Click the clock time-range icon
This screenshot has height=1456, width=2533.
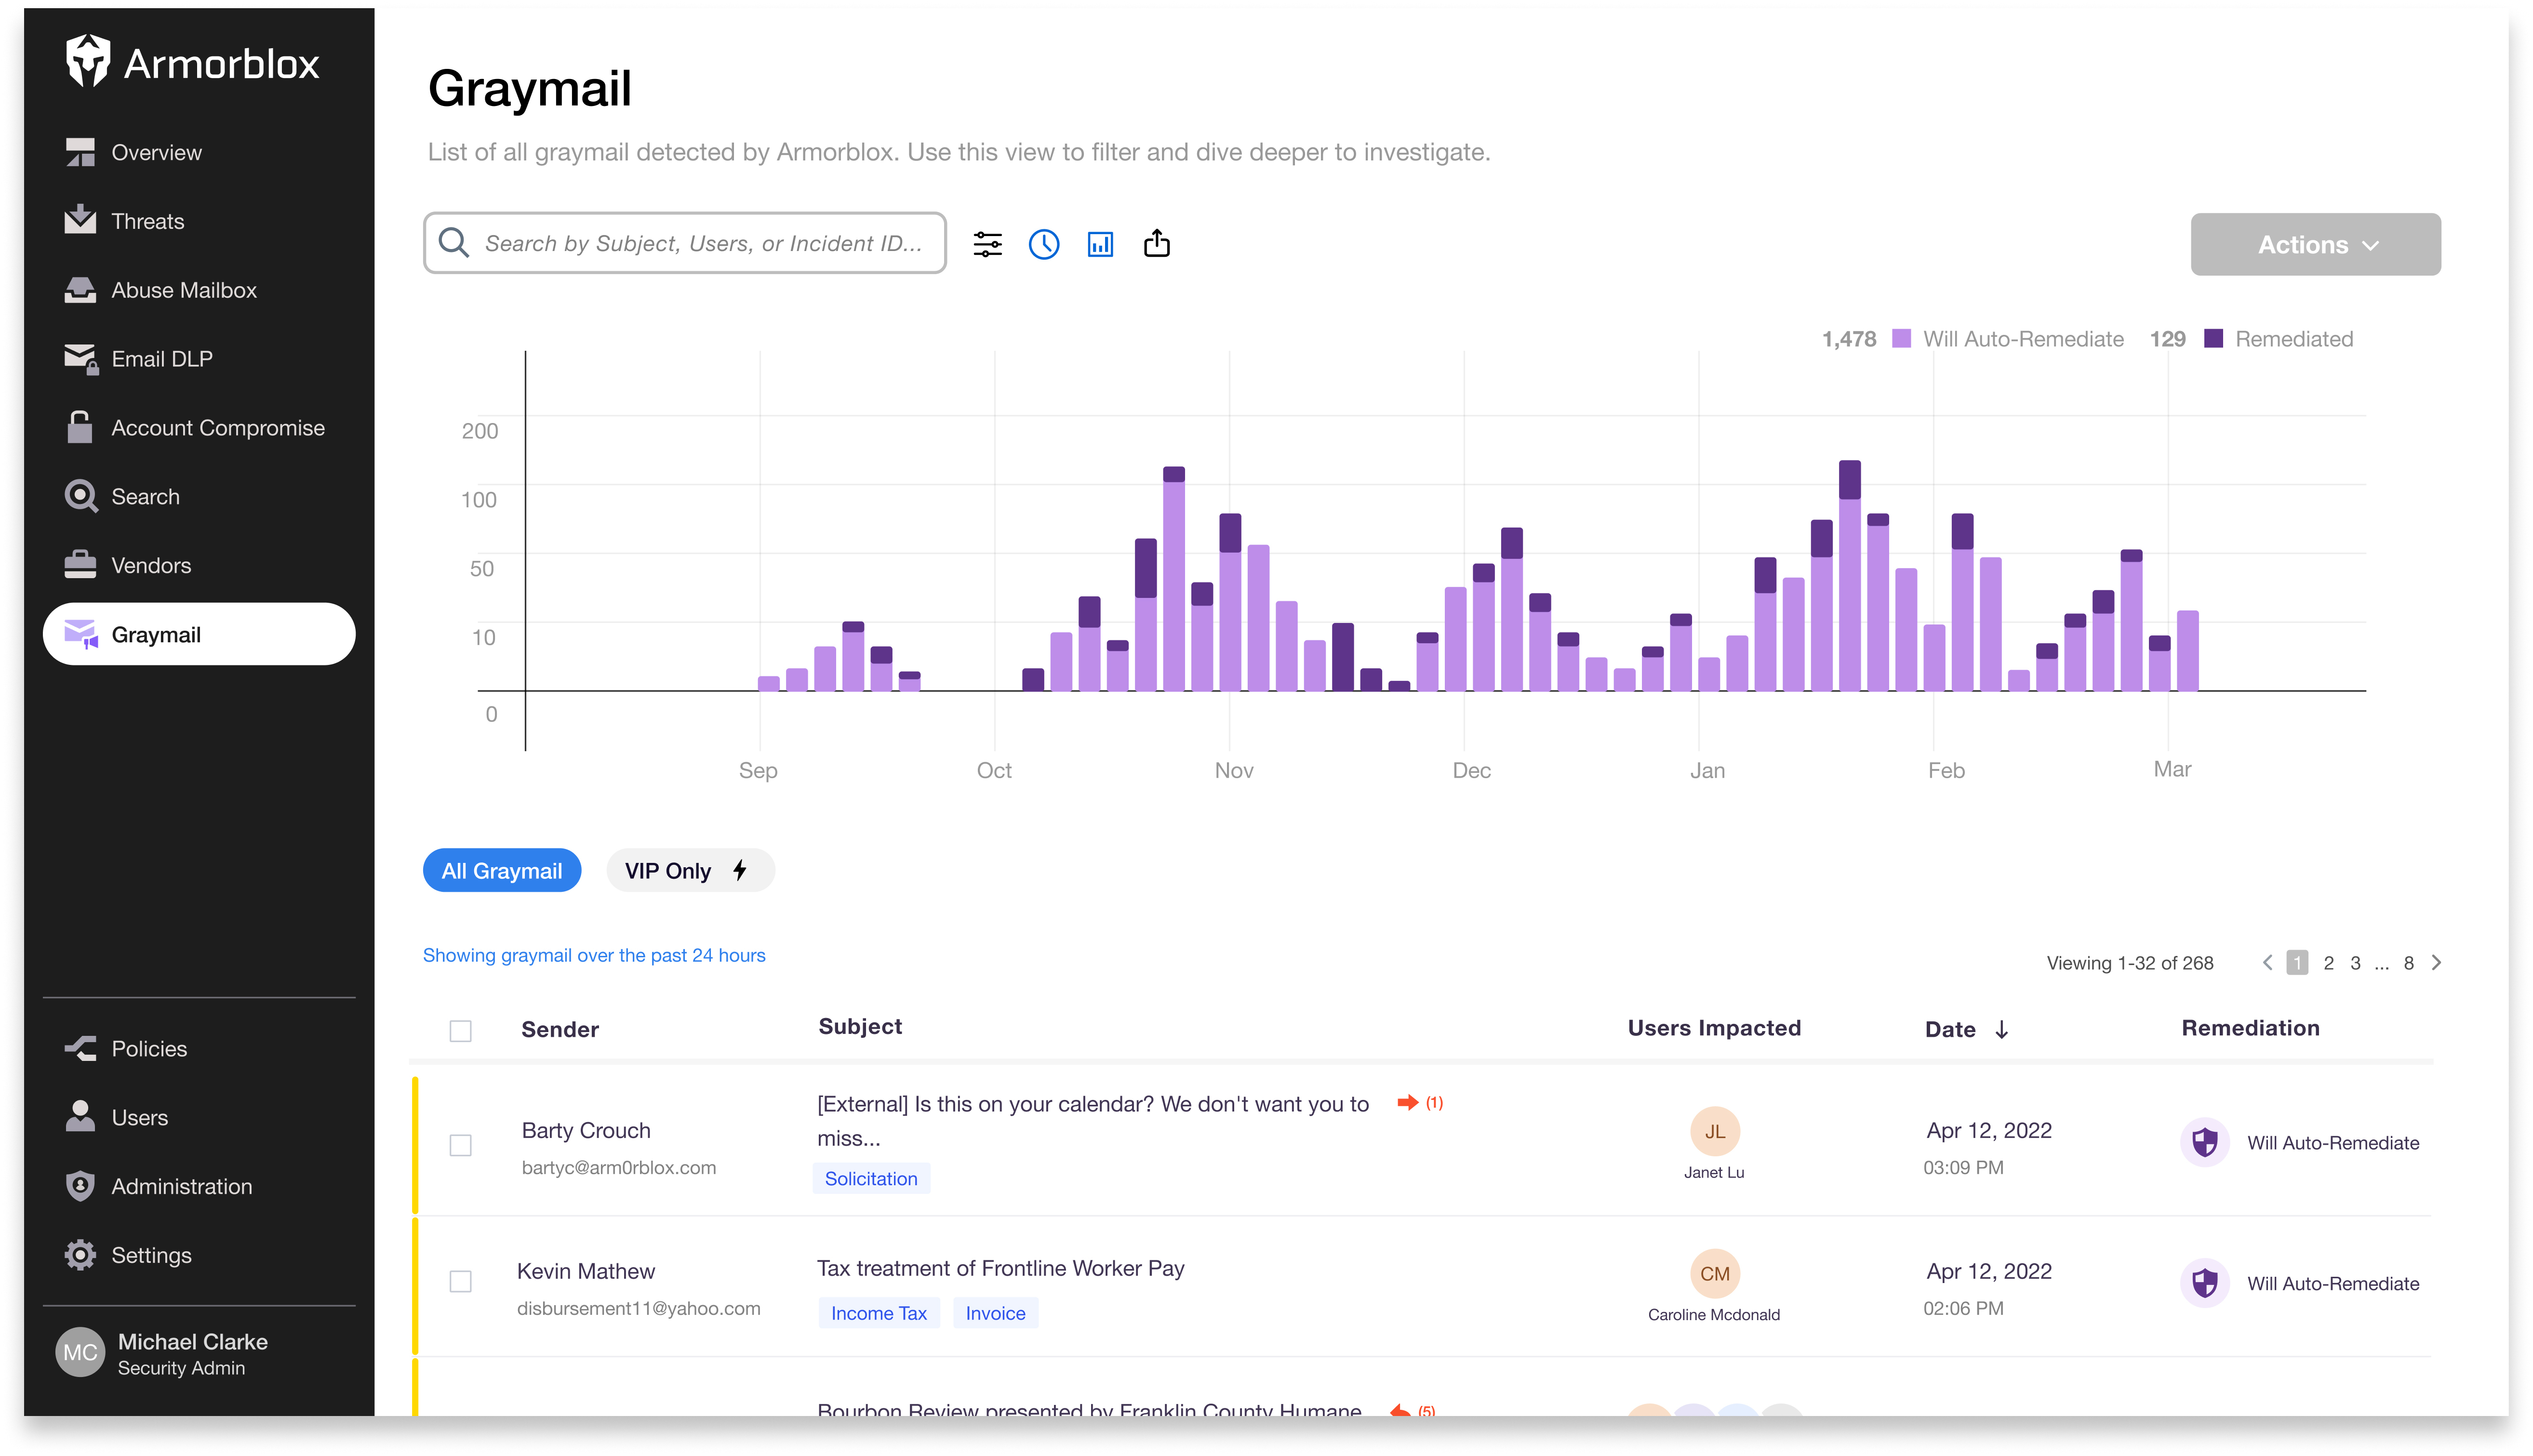[x=1043, y=244]
